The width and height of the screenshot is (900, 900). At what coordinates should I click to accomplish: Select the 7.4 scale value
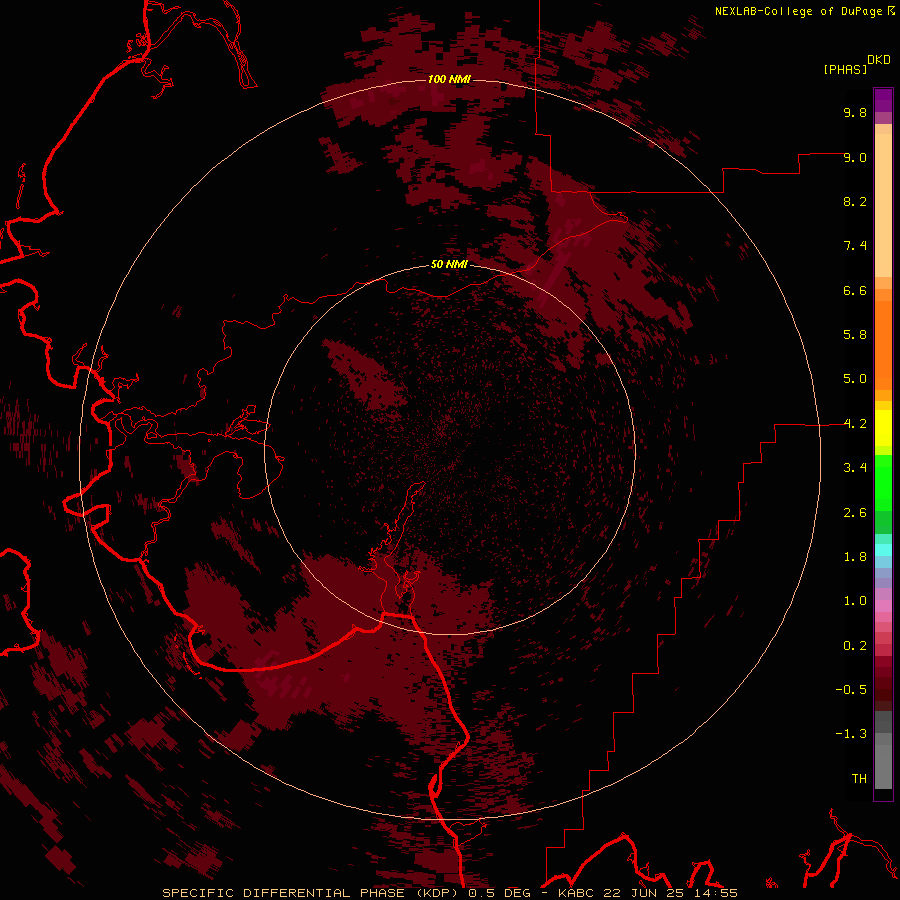pyautogui.click(x=855, y=246)
